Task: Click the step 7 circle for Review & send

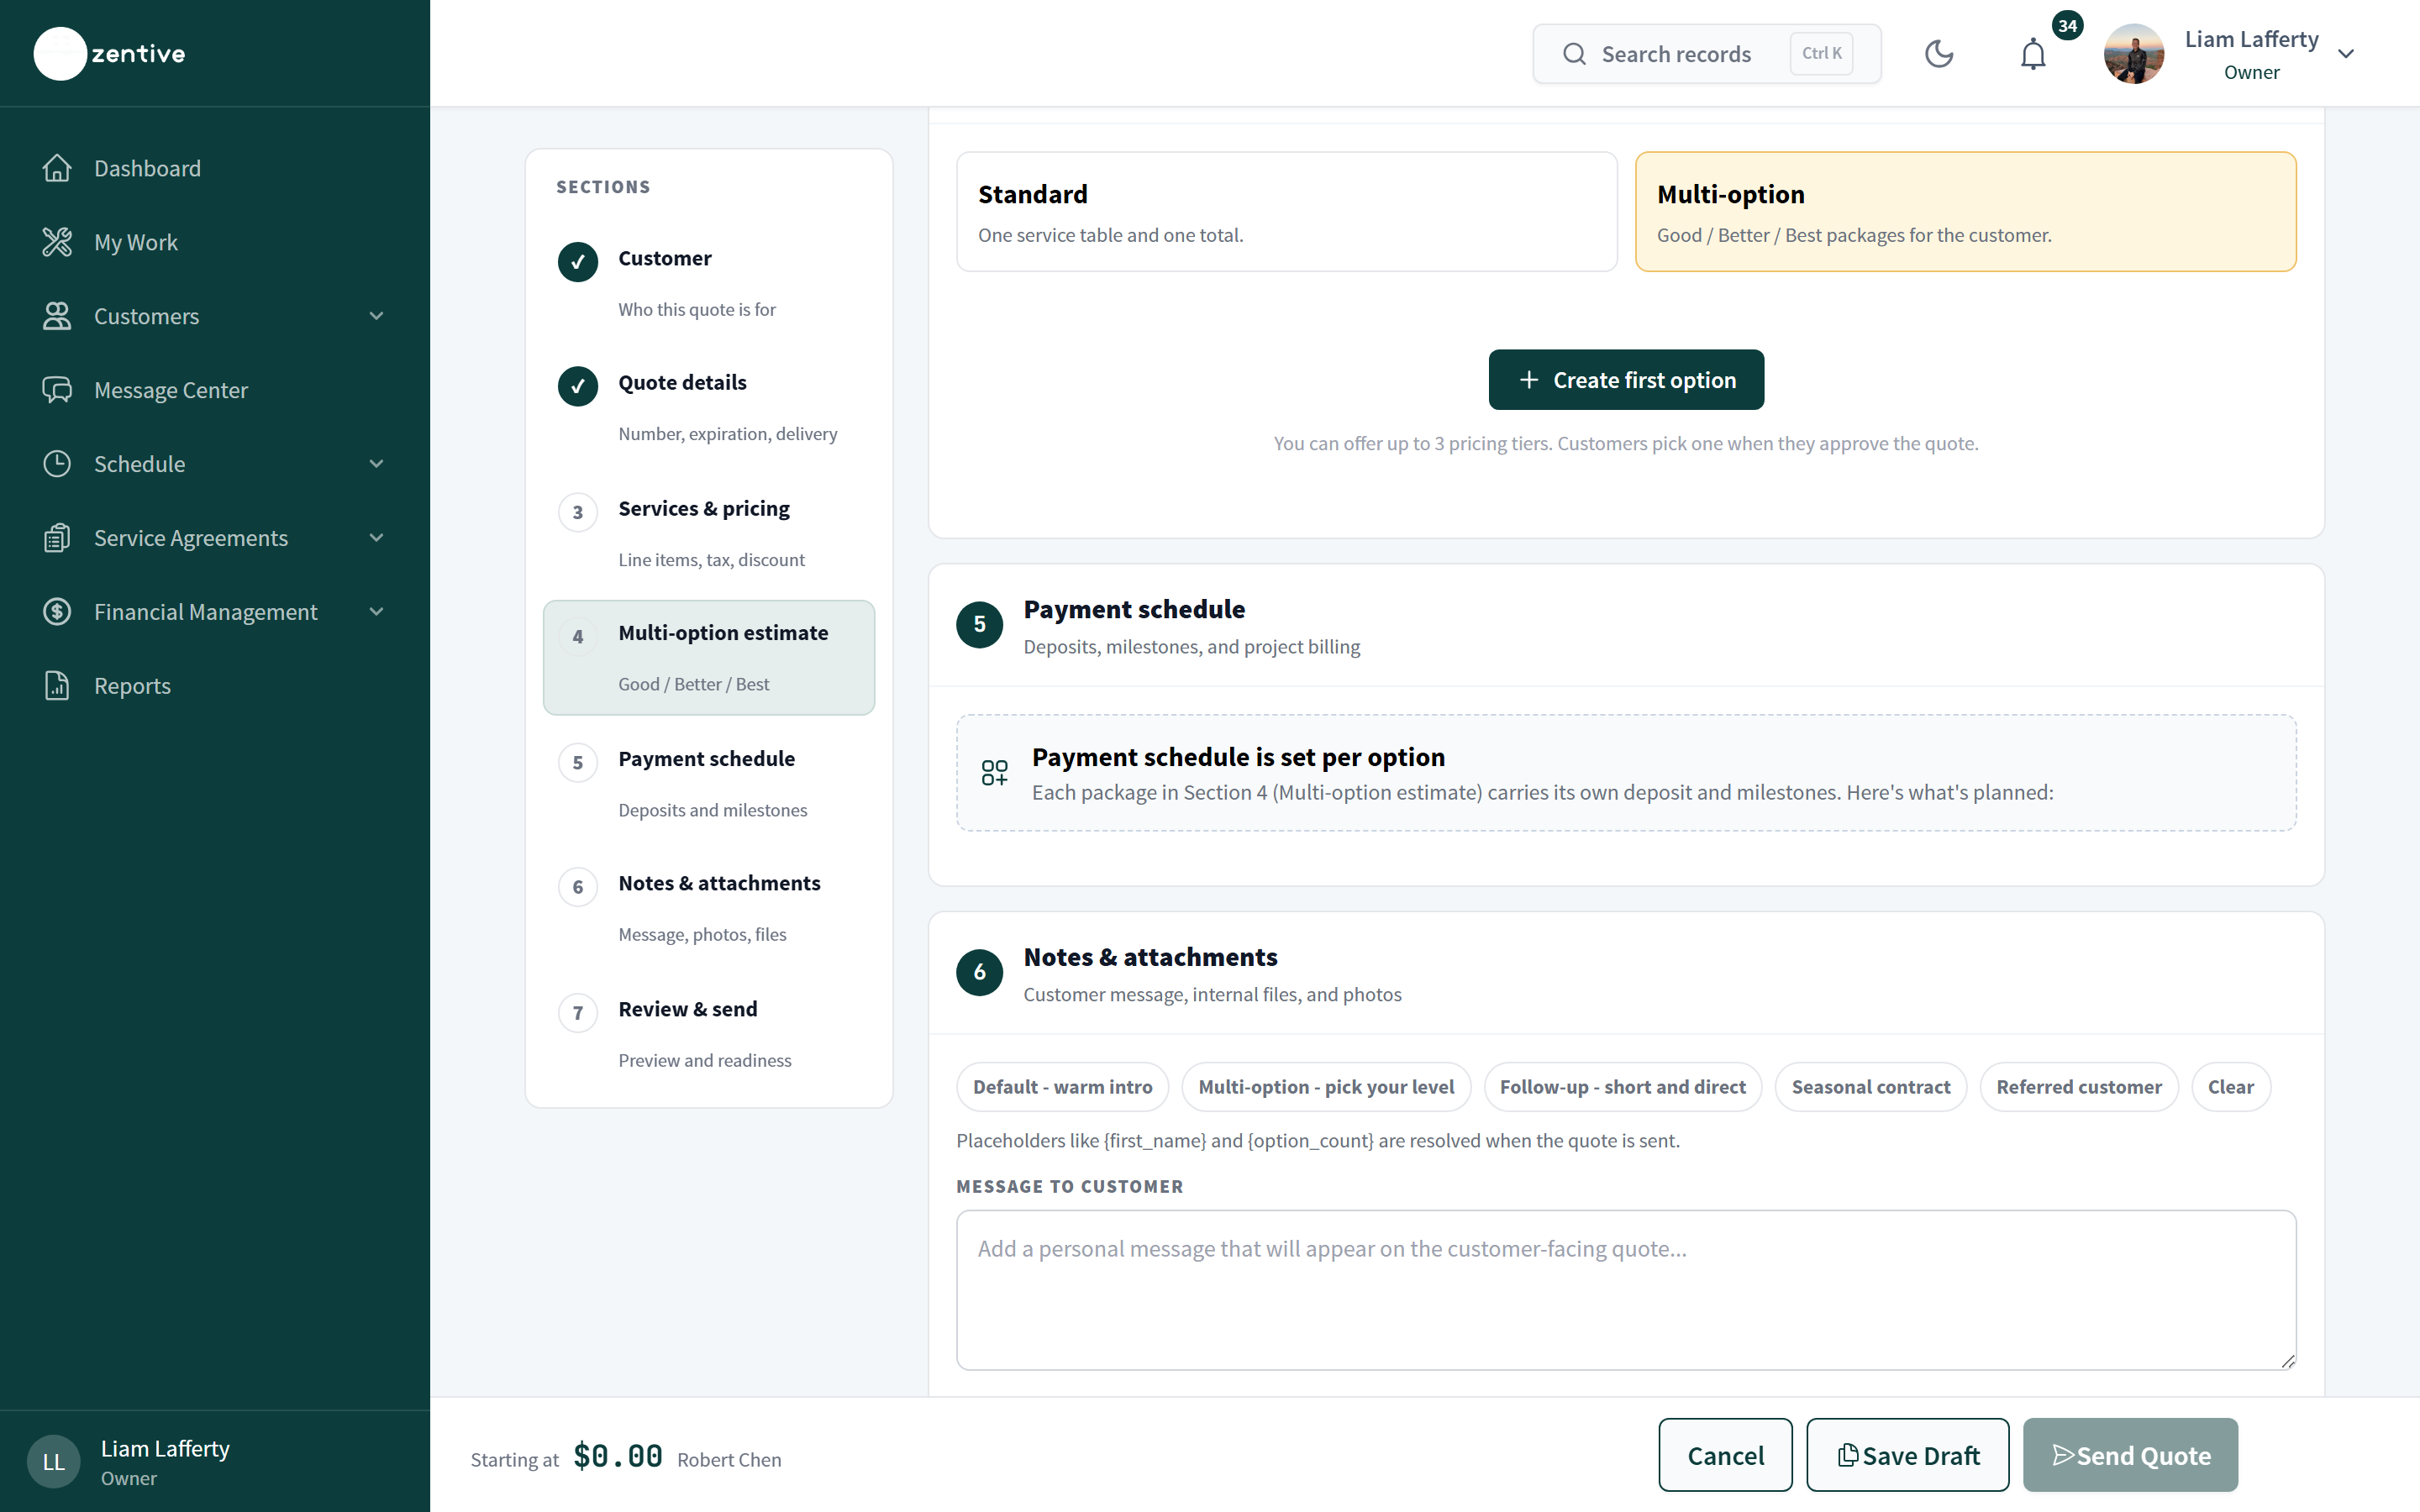Action: tap(578, 1013)
